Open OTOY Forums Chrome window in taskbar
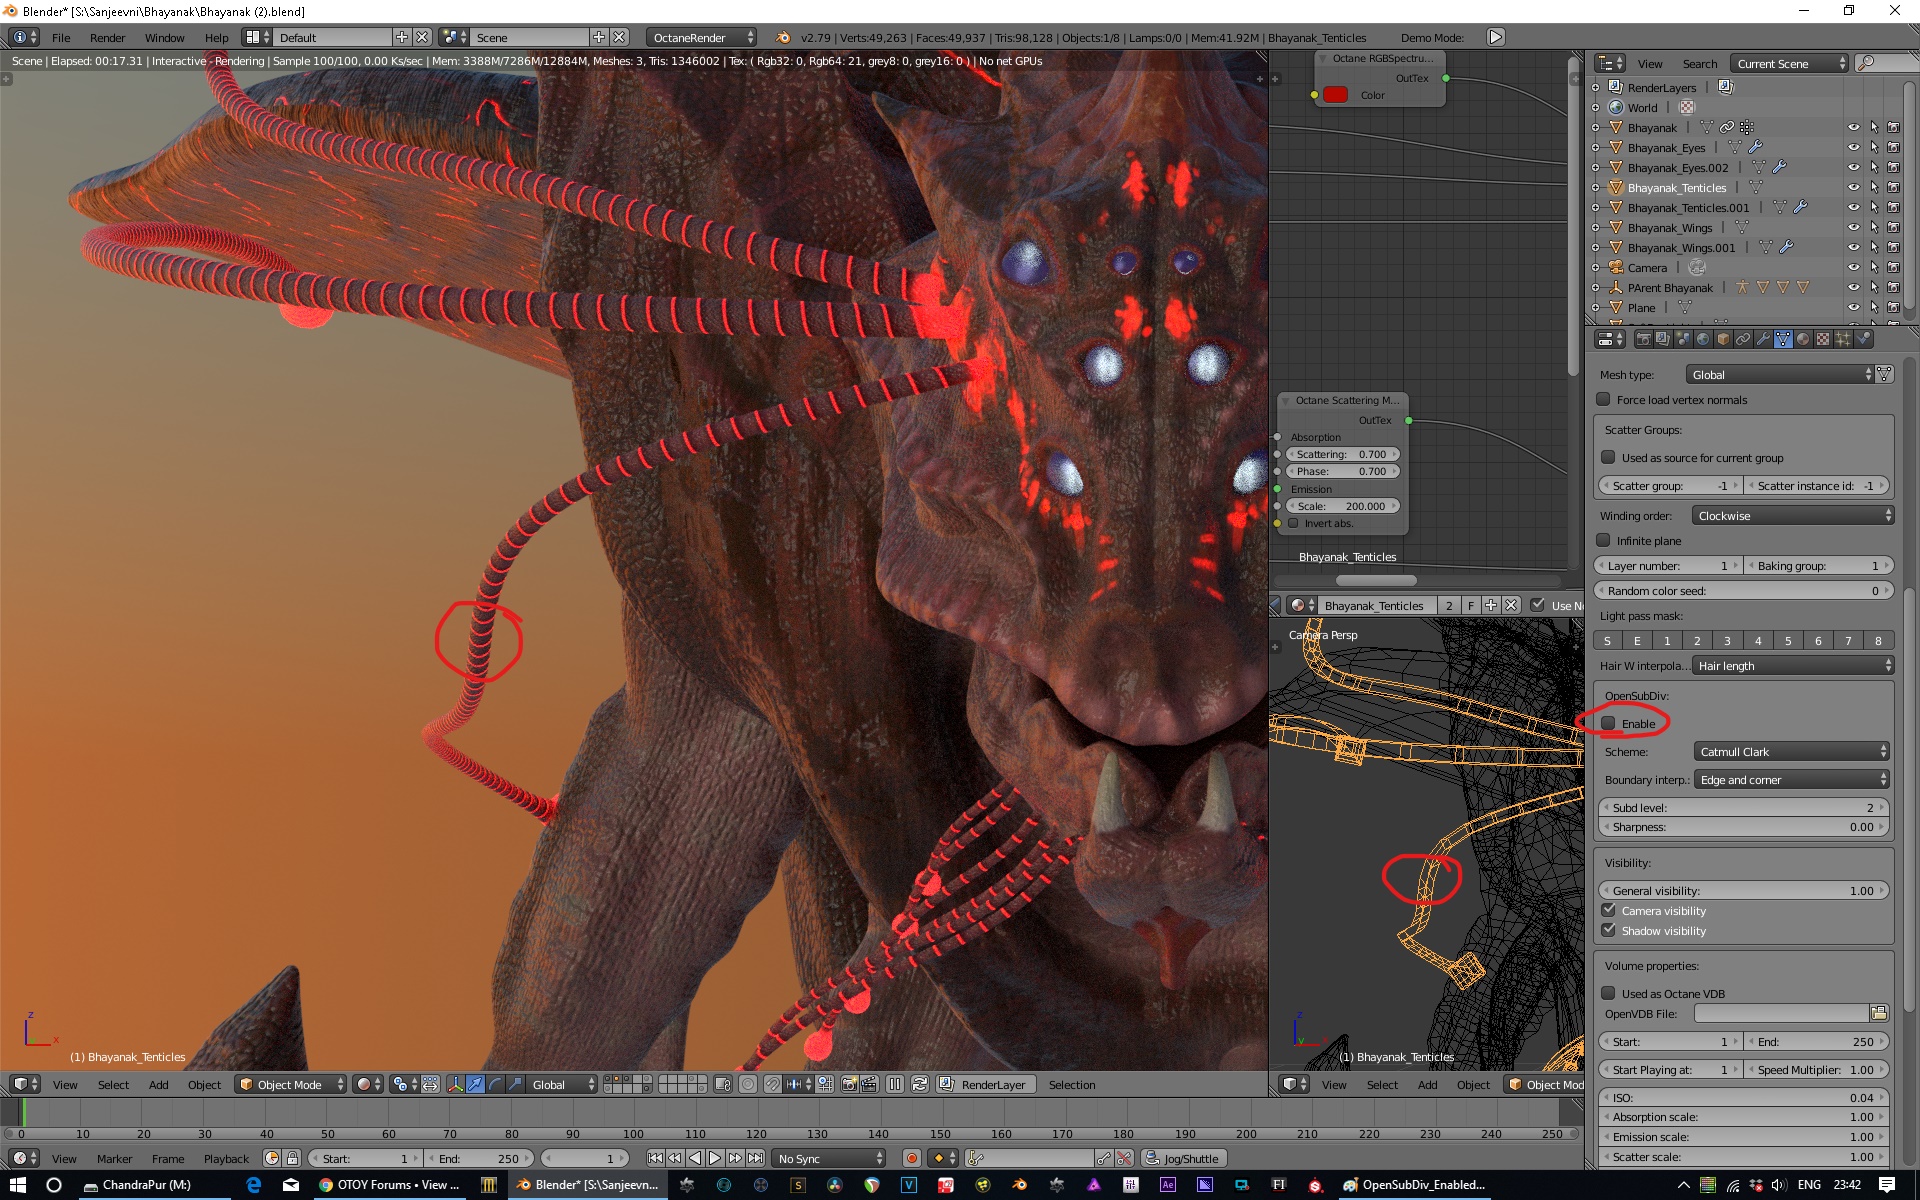Viewport: 1920px width, 1200px height. tap(389, 1185)
